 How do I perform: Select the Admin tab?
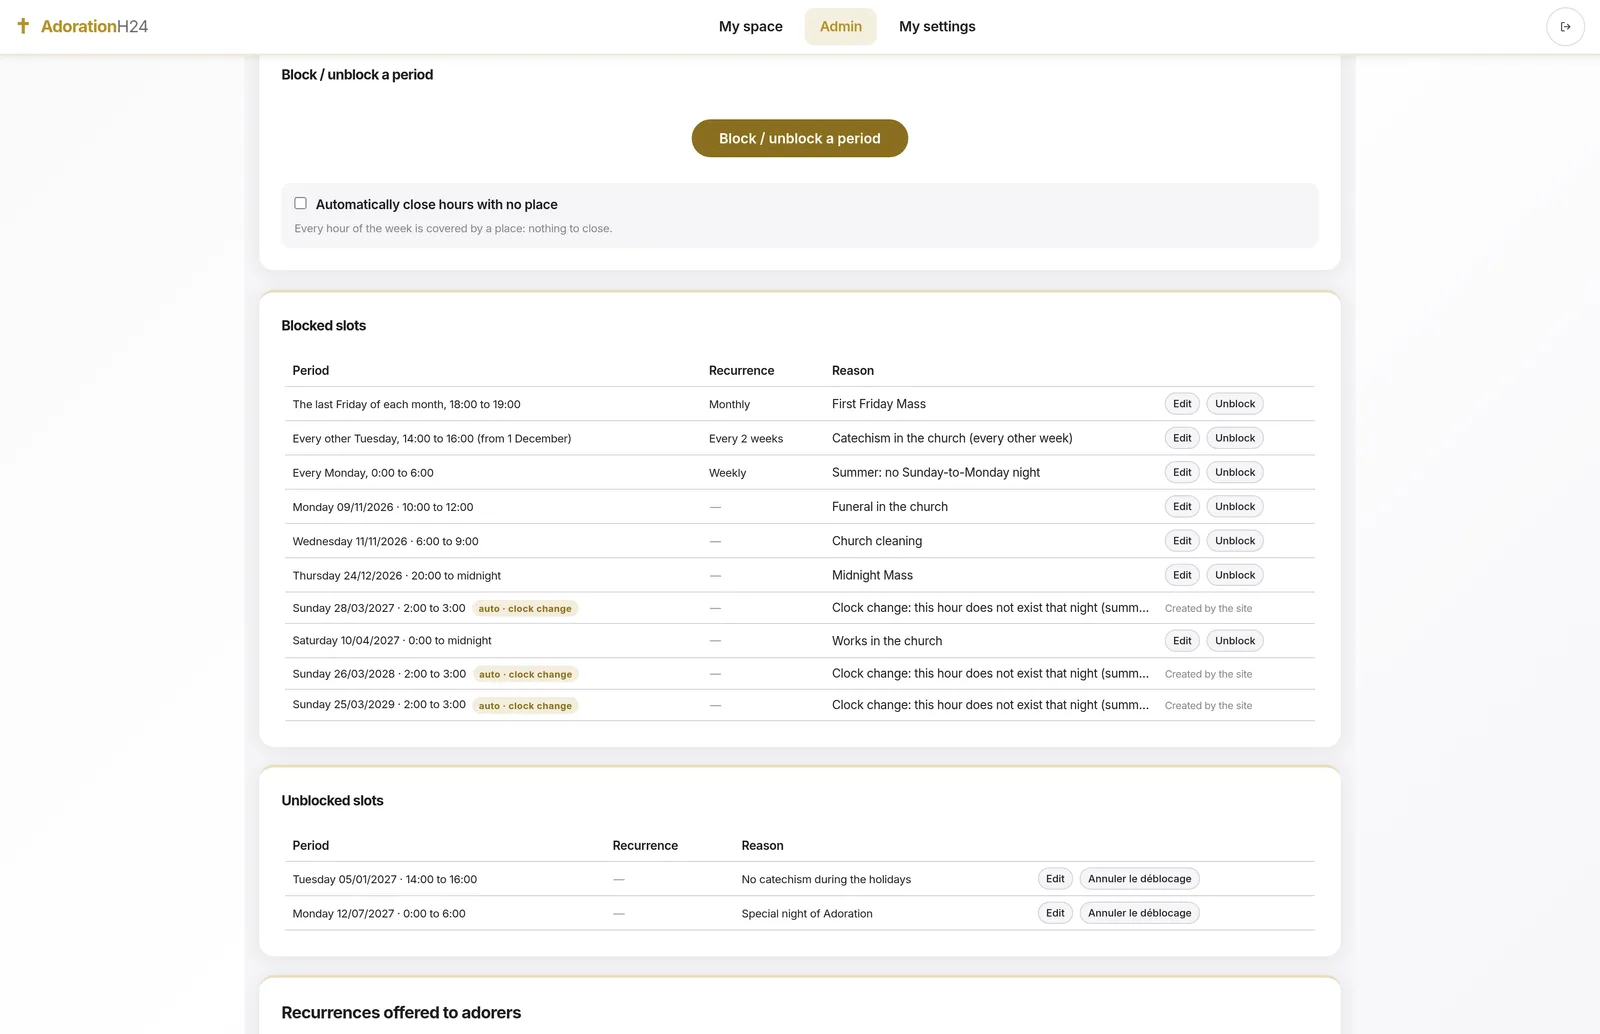tap(841, 27)
